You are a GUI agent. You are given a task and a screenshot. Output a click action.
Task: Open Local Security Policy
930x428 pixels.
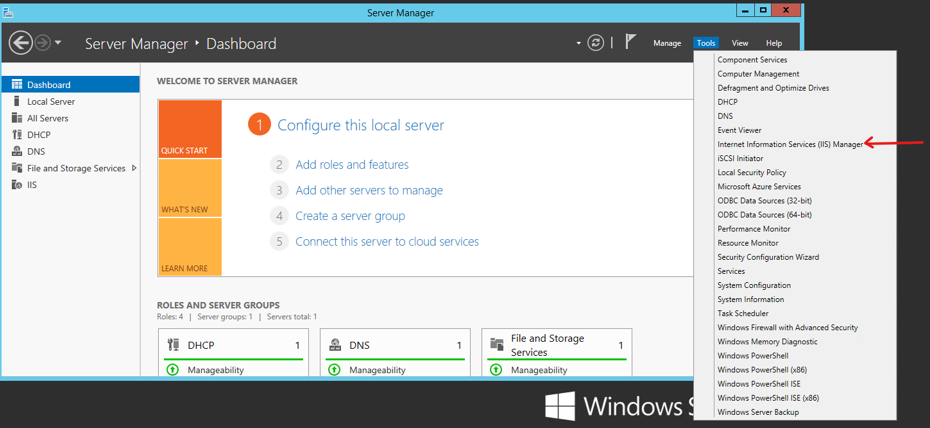coord(751,173)
